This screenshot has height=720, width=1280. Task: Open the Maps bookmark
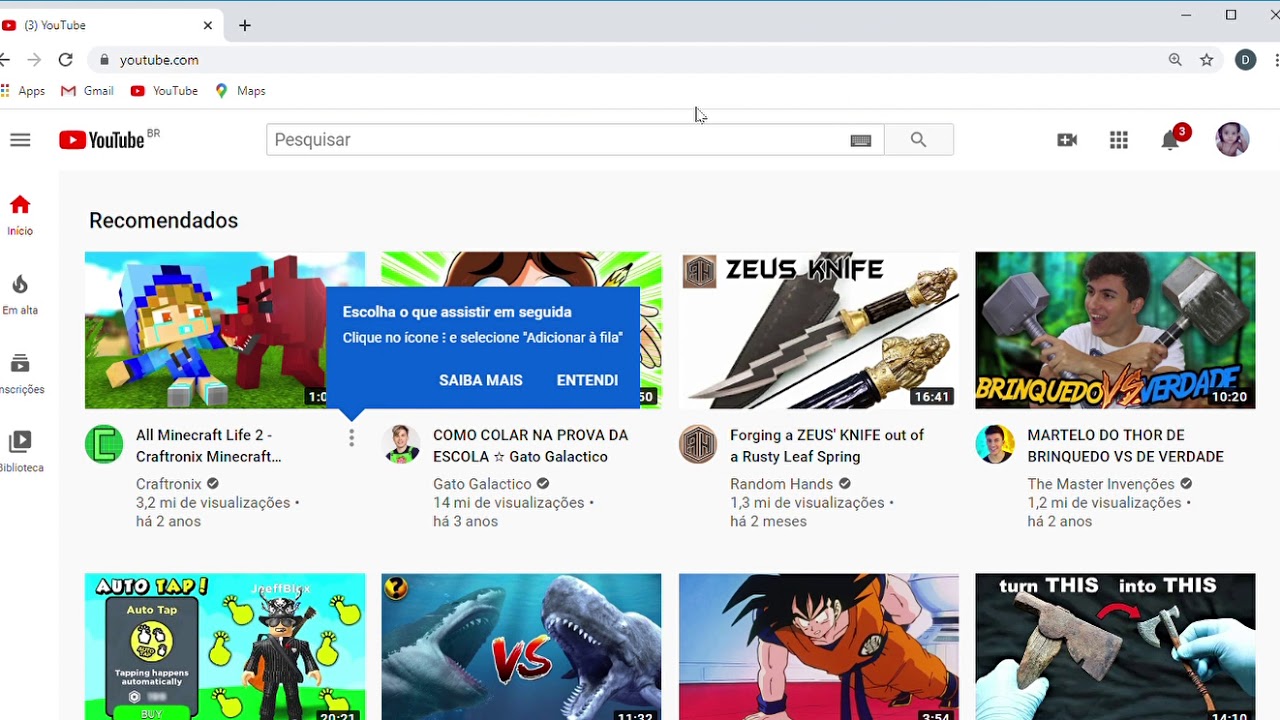[x=240, y=91]
